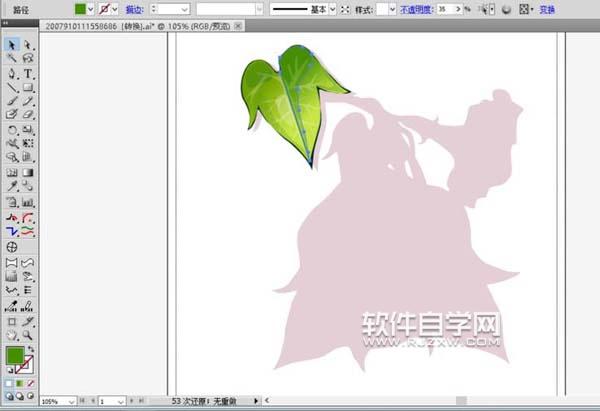Swap fill and stroke colors
The height and width of the screenshot is (411, 600).
pos(31,348)
